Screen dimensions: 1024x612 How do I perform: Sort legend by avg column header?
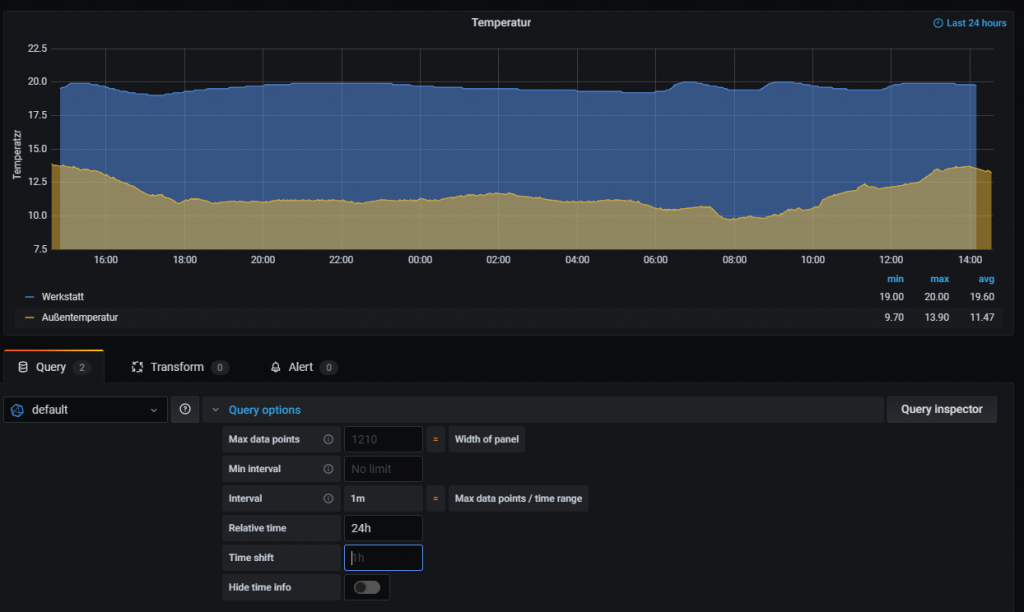point(987,279)
